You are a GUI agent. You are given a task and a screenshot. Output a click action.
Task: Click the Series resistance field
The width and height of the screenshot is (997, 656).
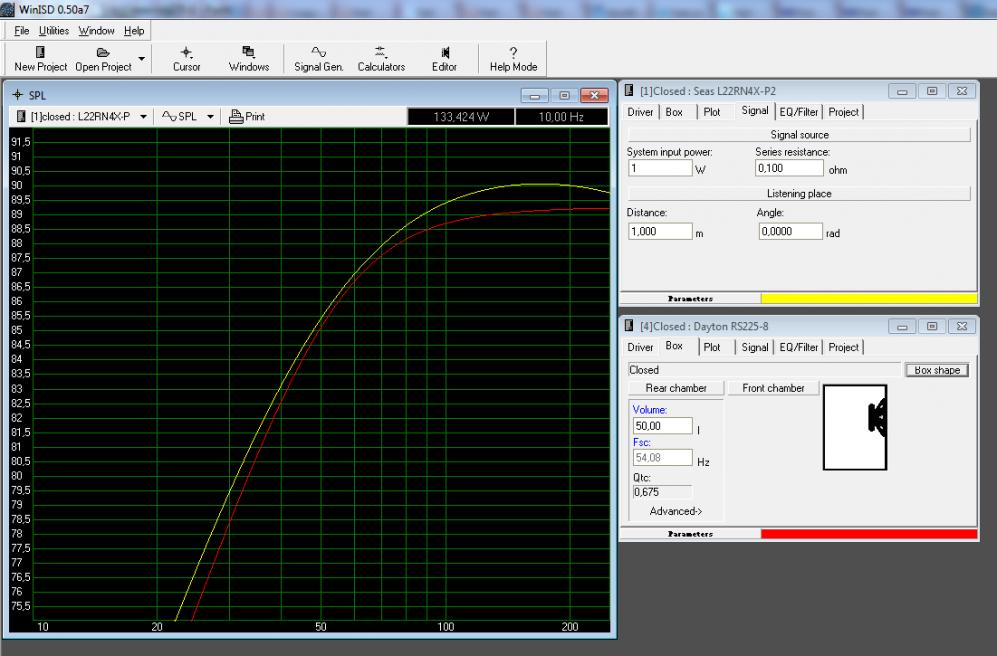pyautogui.click(x=789, y=168)
